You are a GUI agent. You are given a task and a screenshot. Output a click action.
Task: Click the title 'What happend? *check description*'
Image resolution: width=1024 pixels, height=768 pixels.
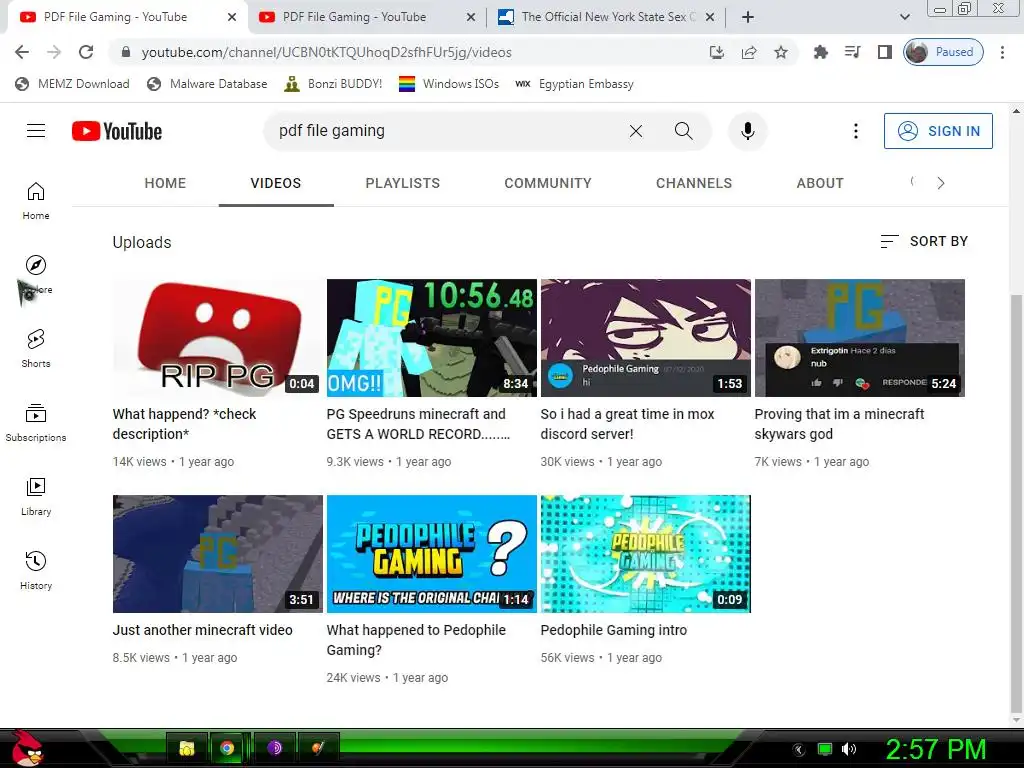pyautogui.click(x=184, y=424)
